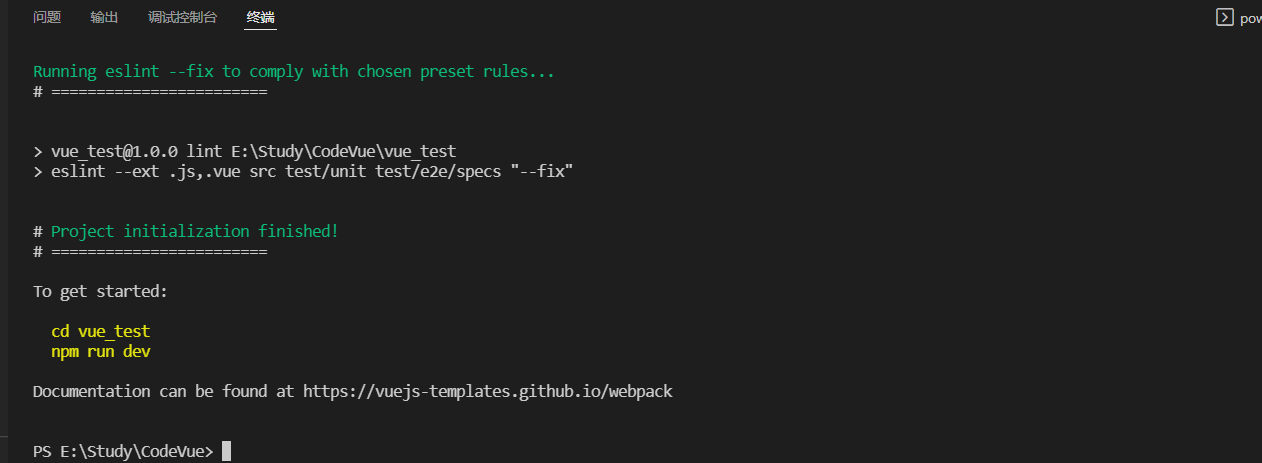
Task: Click the PowerShell terminal shell icon
Action: 1224,17
